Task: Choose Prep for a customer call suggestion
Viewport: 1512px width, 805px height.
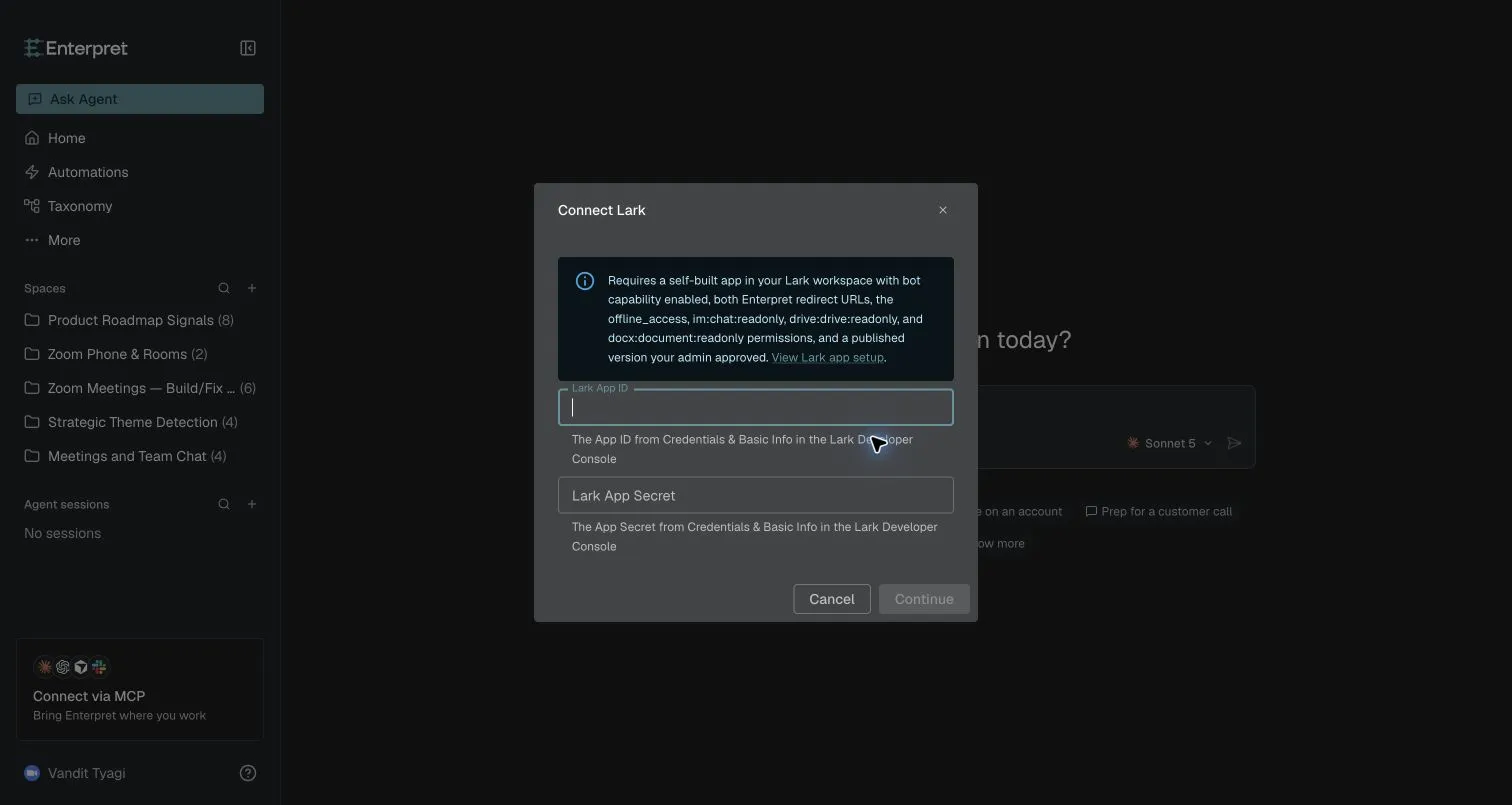Action: tap(1158, 511)
